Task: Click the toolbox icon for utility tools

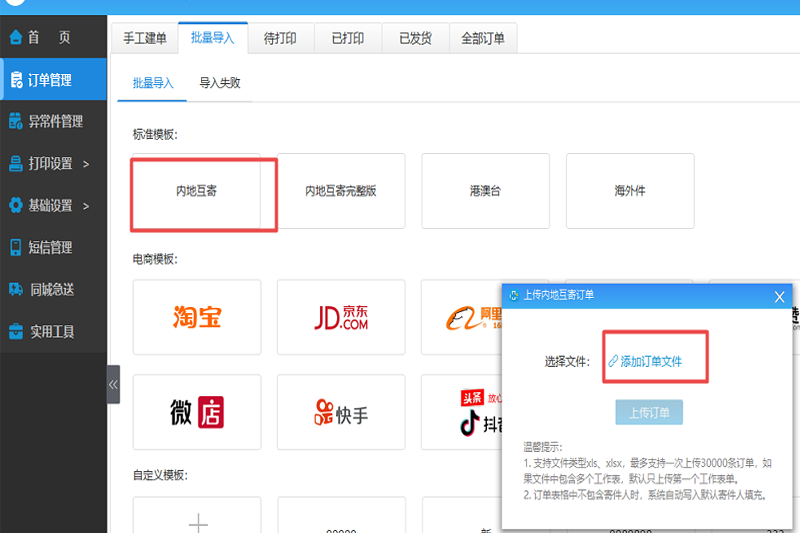Action: pos(16,332)
